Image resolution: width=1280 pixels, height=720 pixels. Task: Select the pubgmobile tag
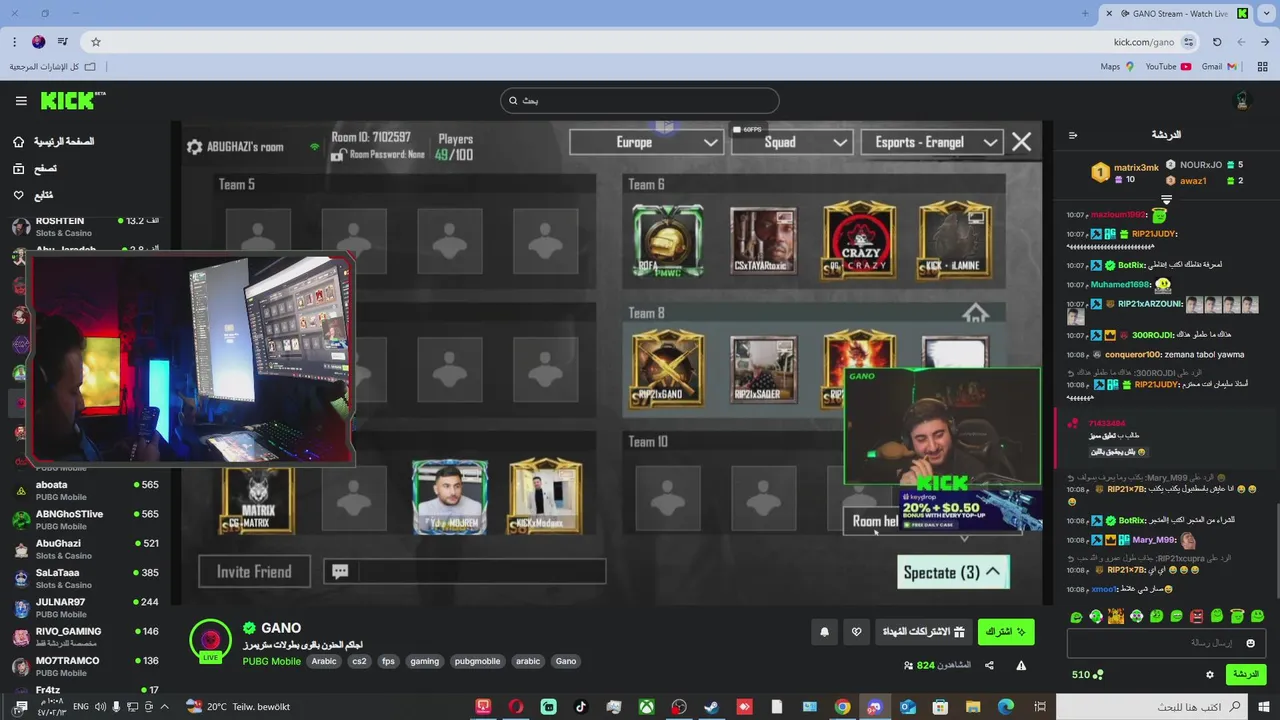(x=477, y=661)
